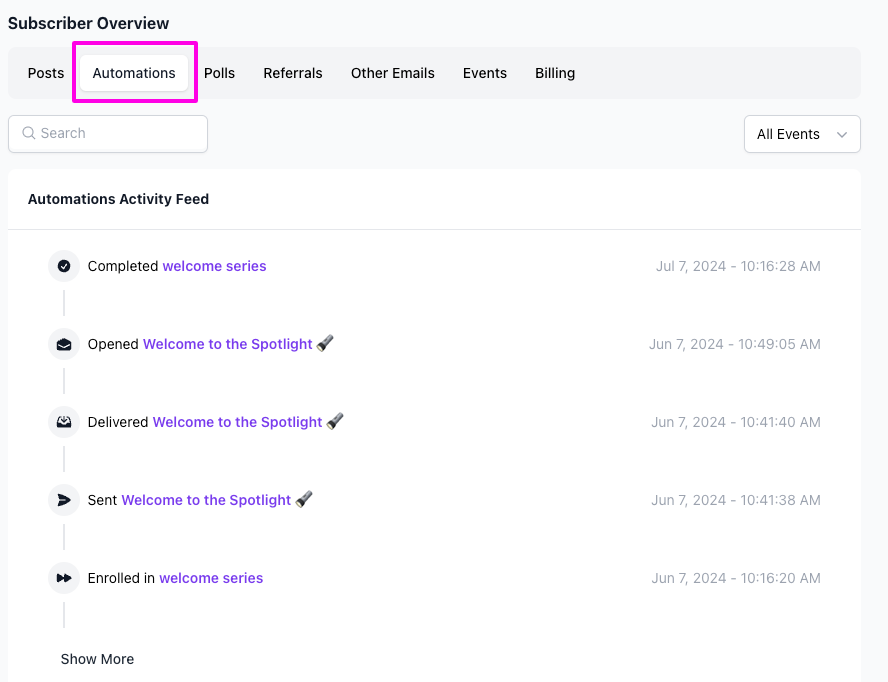Open the All Events dropdown
888x682 pixels.
tap(801, 134)
